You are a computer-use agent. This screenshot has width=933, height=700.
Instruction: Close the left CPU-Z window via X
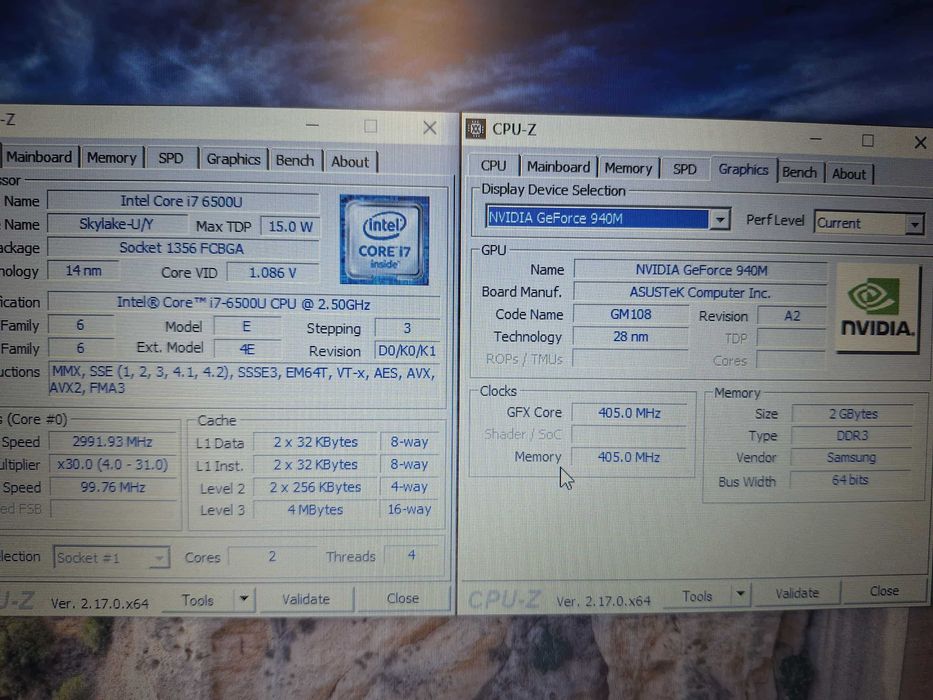click(430, 127)
